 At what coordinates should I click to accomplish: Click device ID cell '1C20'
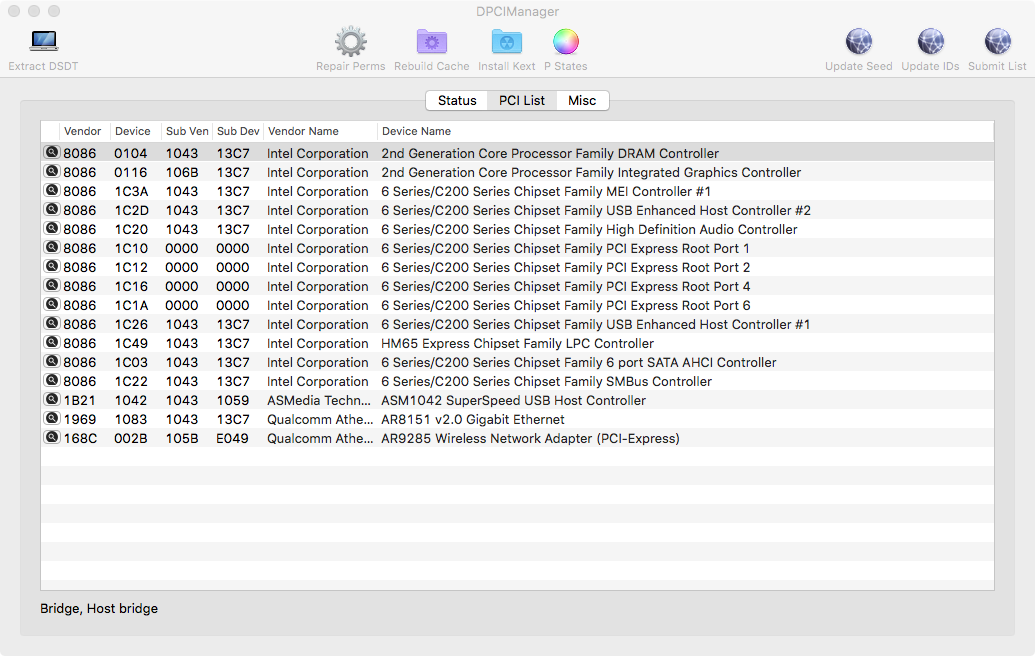131,230
